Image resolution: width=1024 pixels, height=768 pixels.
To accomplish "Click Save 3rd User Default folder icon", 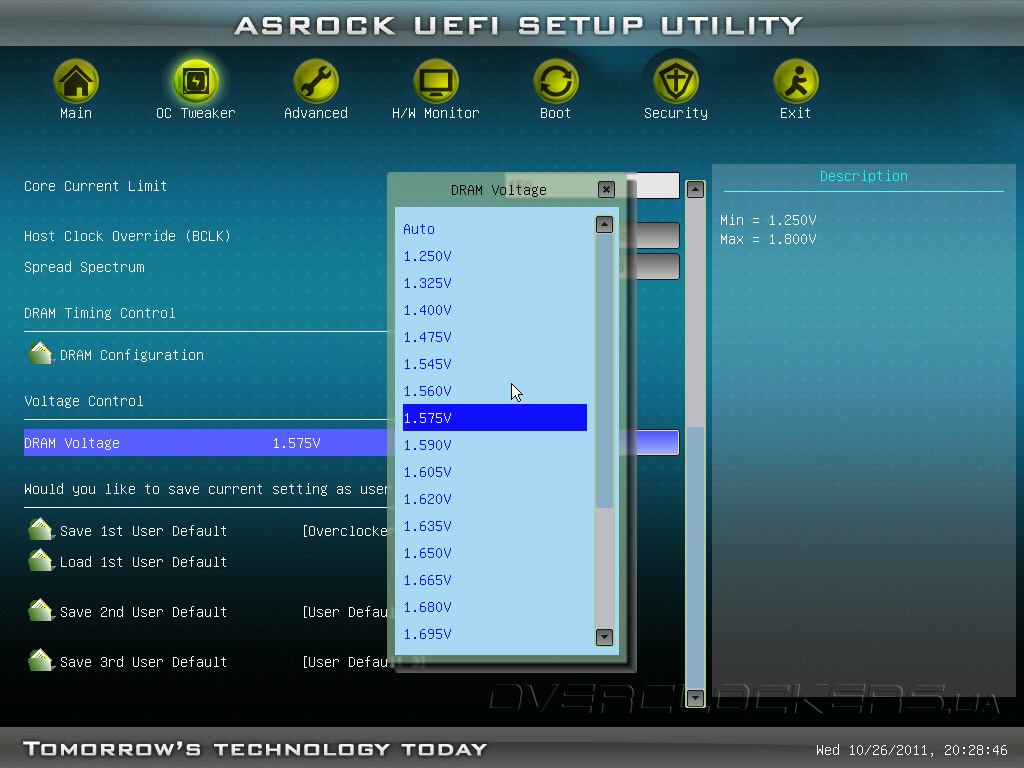I will tap(40, 660).
